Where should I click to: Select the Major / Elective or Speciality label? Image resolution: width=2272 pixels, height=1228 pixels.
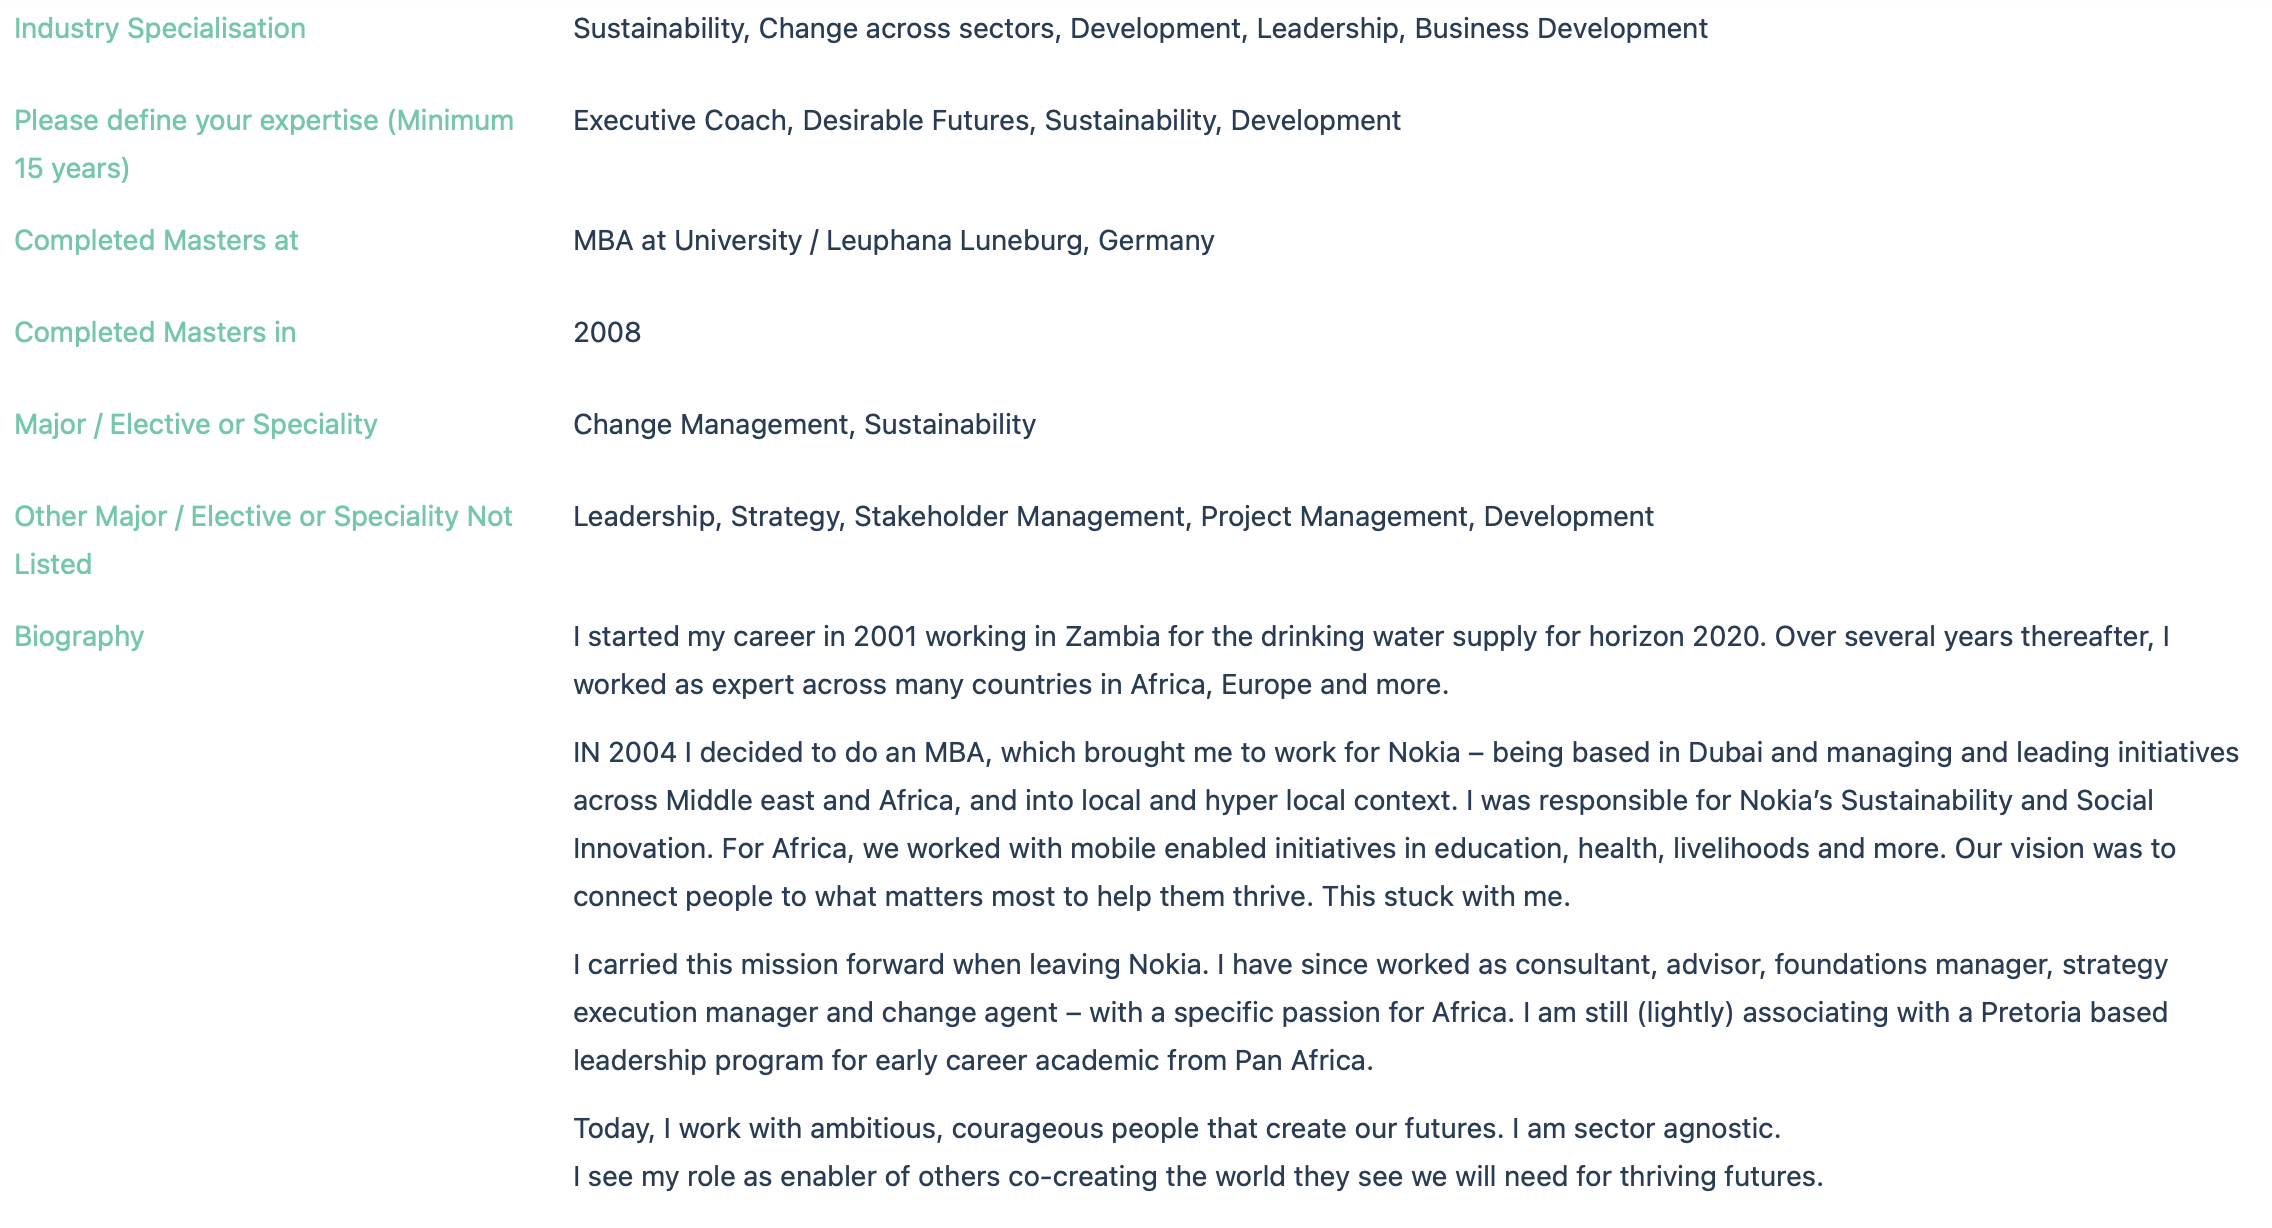[195, 424]
